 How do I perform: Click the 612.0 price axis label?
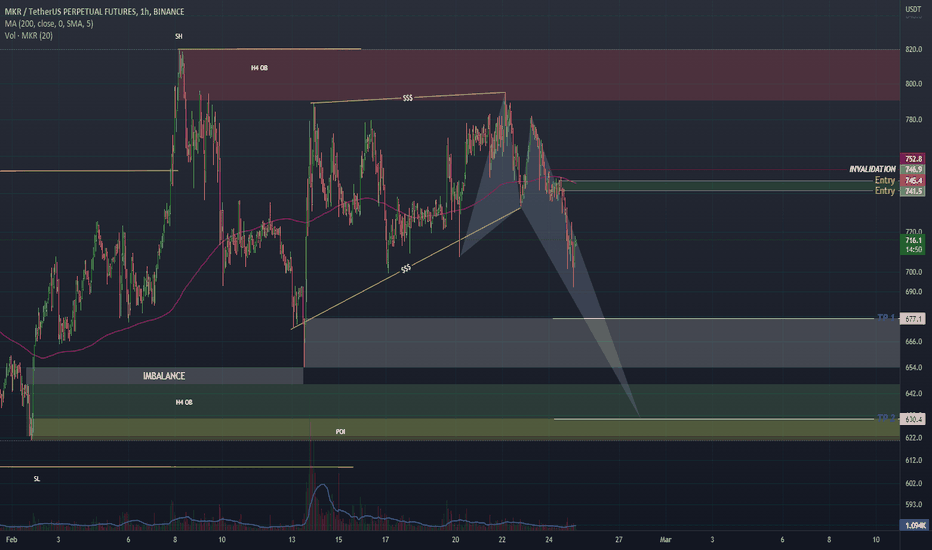tap(914, 460)
